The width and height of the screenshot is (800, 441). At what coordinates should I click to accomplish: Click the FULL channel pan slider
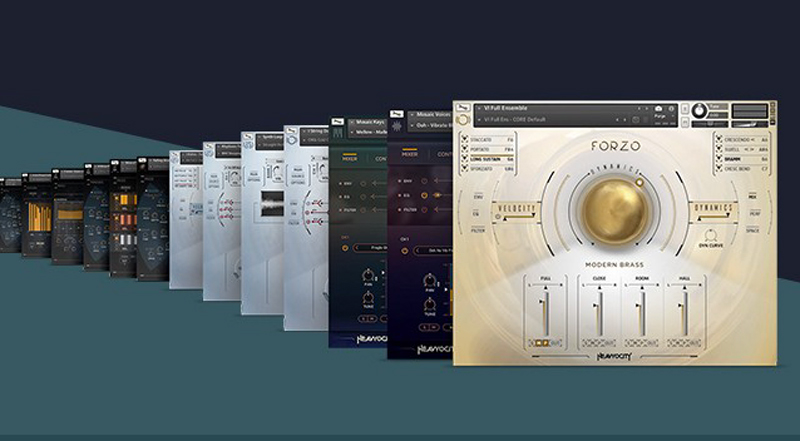click(545, 286)
